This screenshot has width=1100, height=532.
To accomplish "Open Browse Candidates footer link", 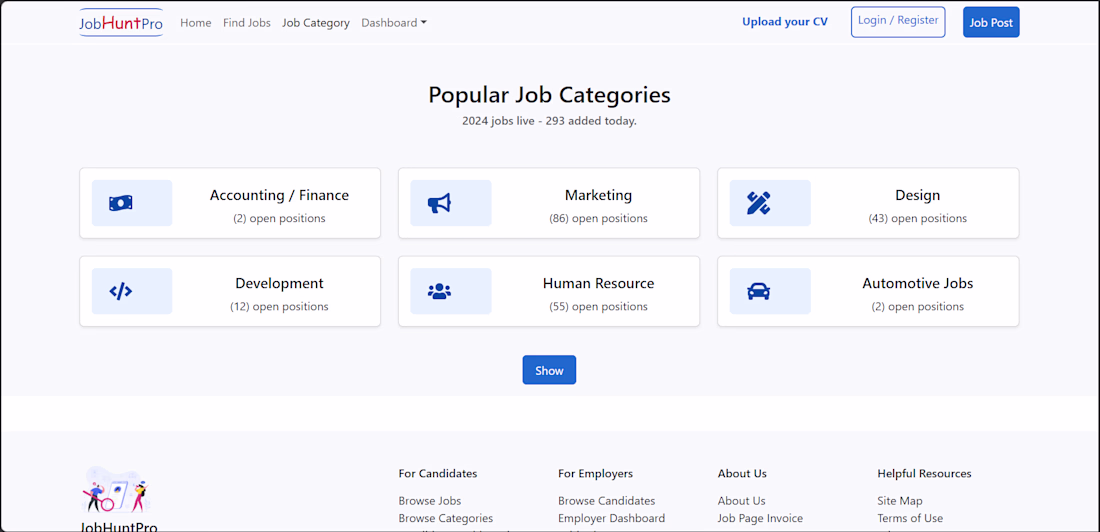I will 607,501.
